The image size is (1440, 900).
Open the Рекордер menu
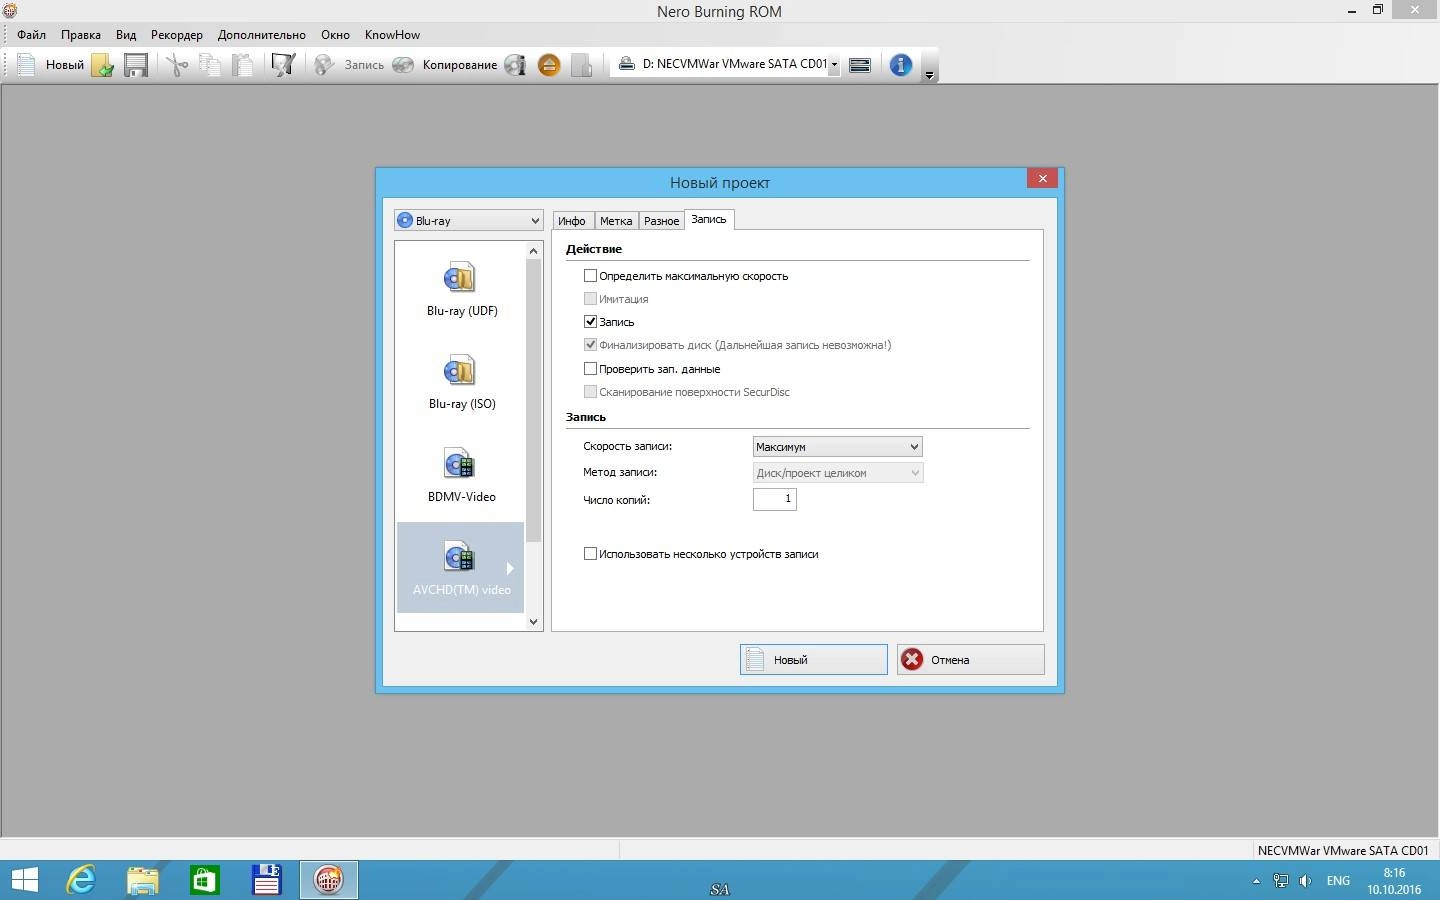click(177, 34)
